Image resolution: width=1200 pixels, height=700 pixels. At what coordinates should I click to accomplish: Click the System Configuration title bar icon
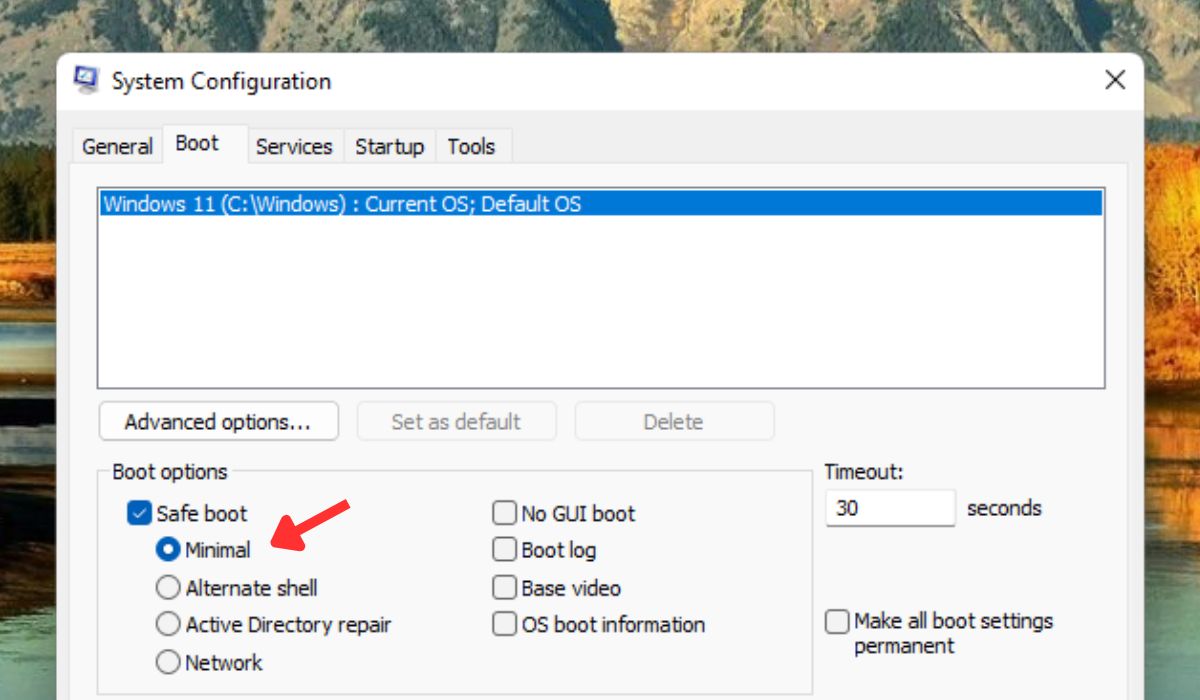[88, 80]
